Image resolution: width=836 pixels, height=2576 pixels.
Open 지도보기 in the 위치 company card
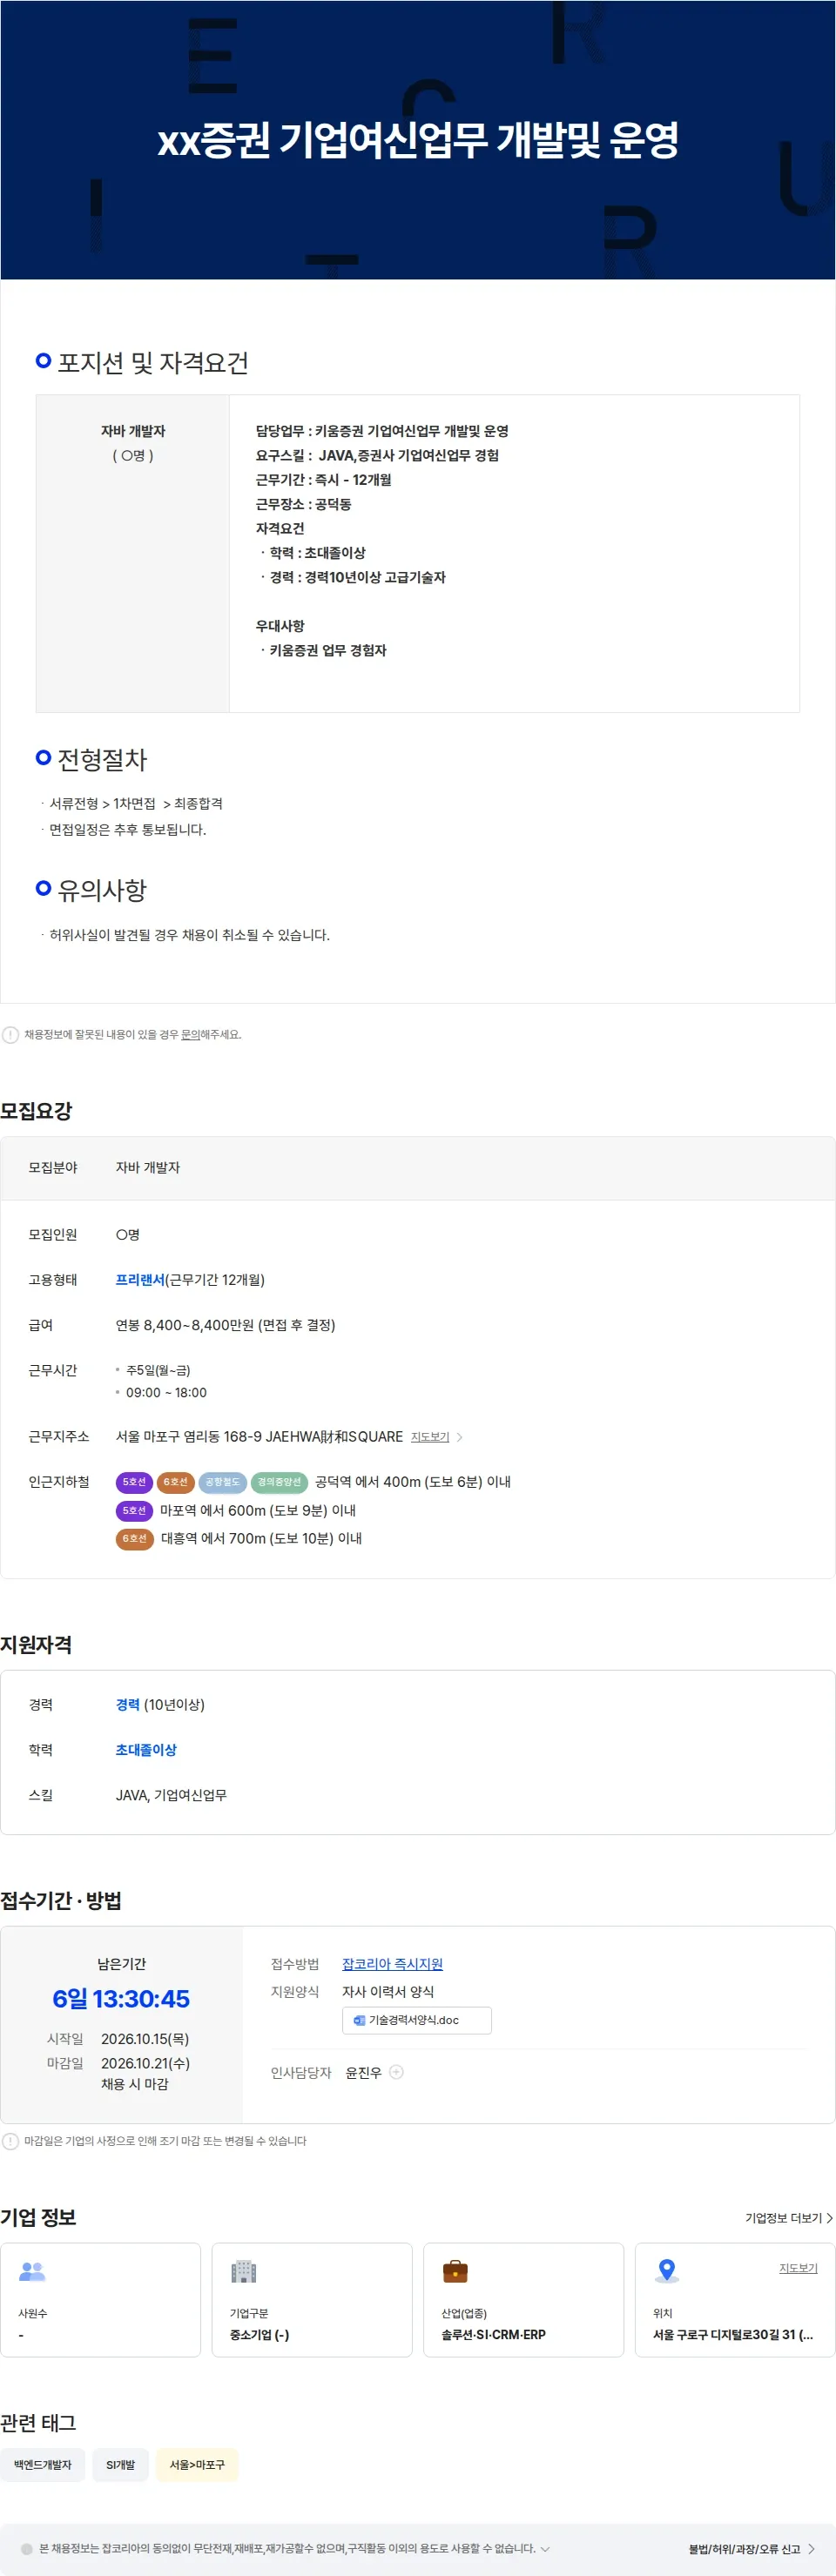798,2268
